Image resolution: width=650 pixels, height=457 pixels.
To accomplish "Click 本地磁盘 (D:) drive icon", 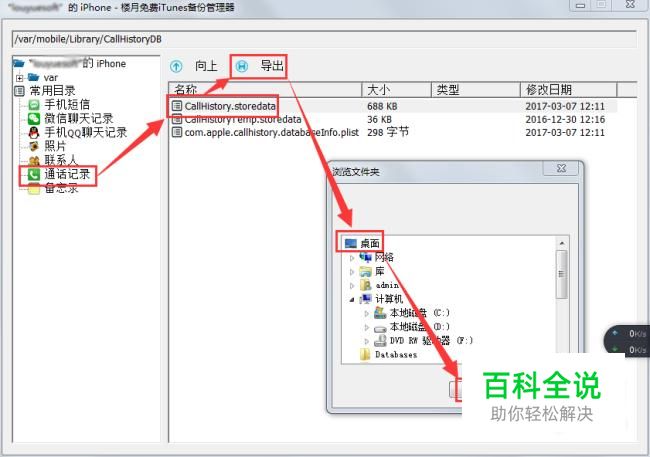I will (380, 328).
